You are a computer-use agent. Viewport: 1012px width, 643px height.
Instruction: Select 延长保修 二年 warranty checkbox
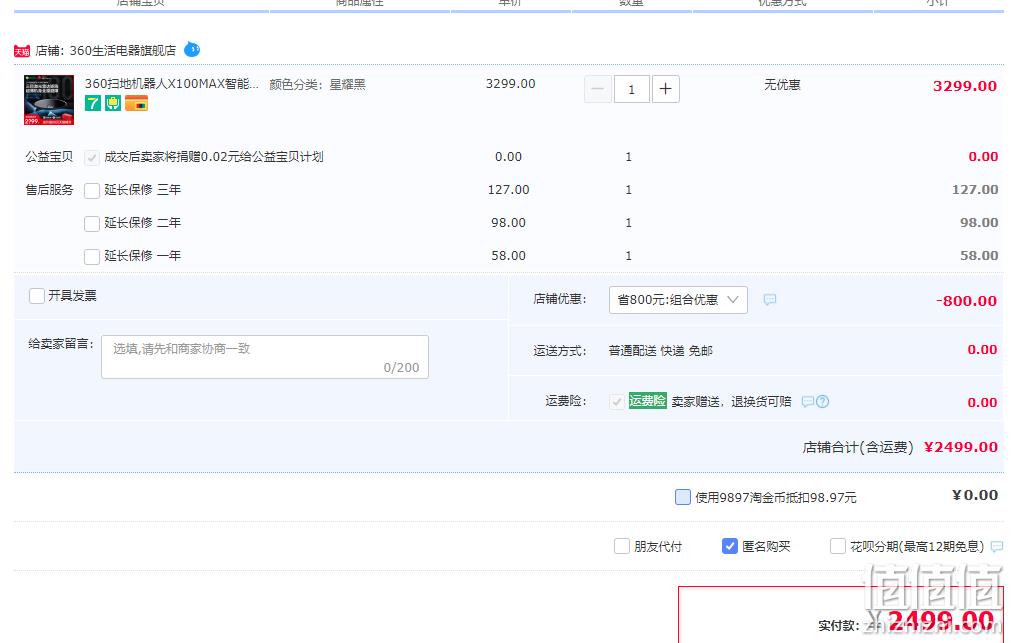coord(92,223)
